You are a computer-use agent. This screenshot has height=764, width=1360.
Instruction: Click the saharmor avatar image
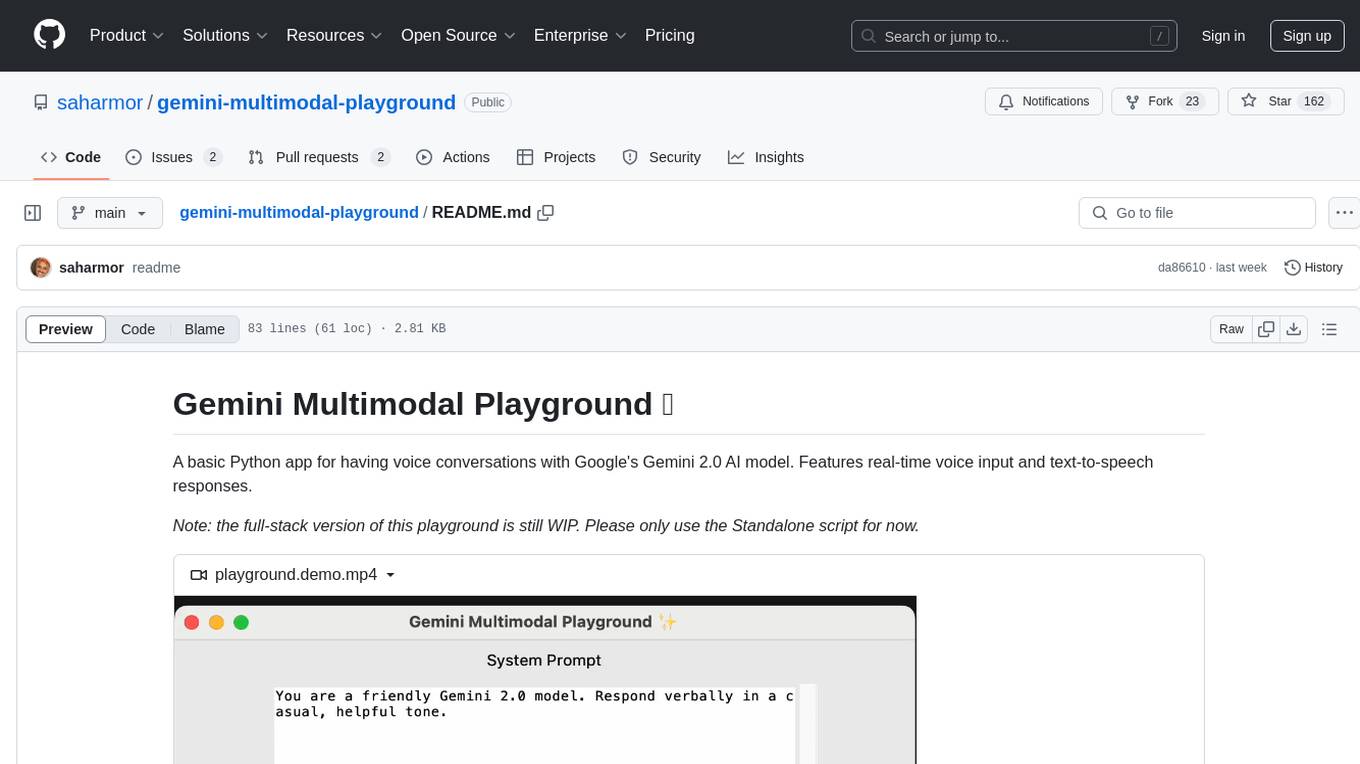(x=41, y=268)
